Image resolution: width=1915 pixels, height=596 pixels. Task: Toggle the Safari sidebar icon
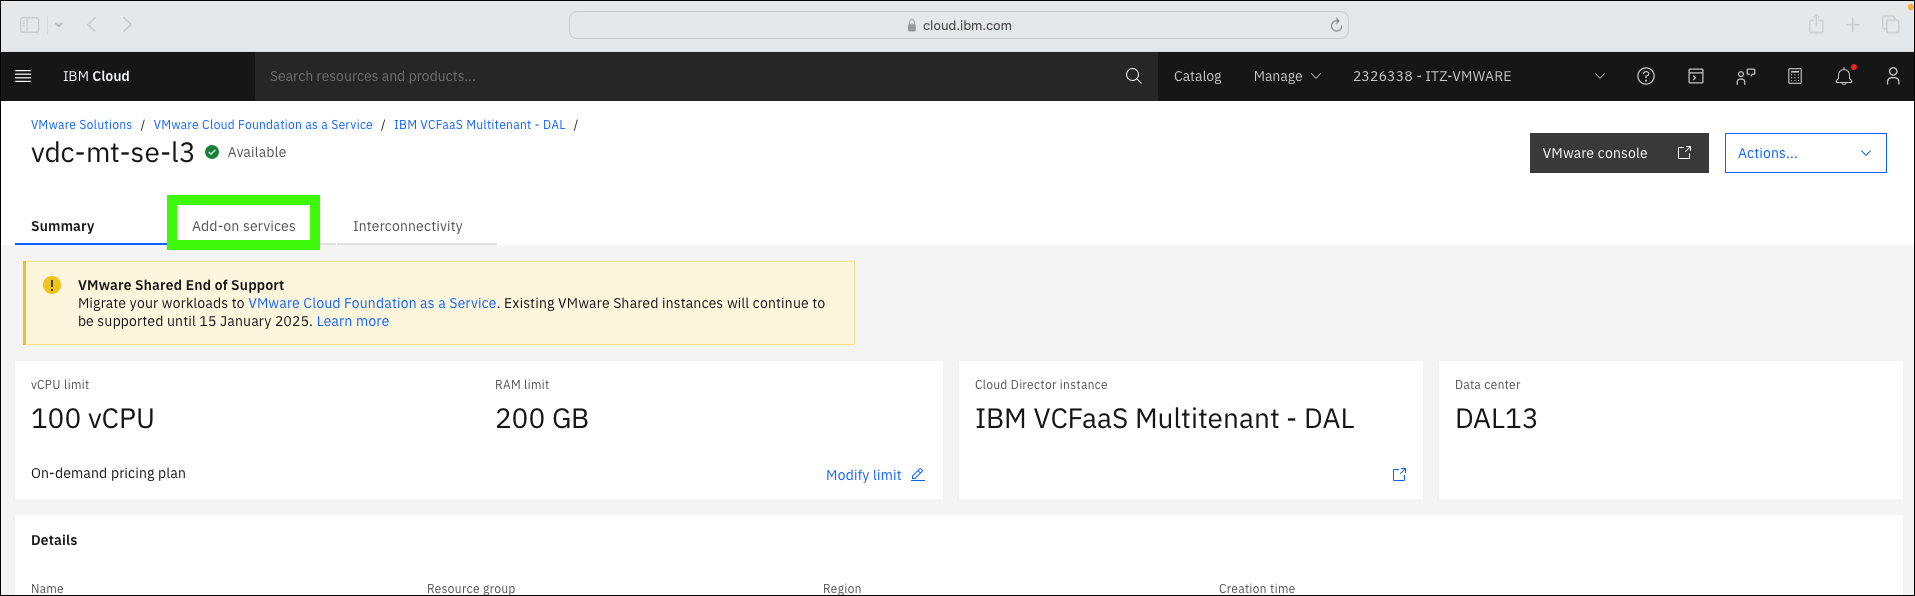click(x=30, y=24)
